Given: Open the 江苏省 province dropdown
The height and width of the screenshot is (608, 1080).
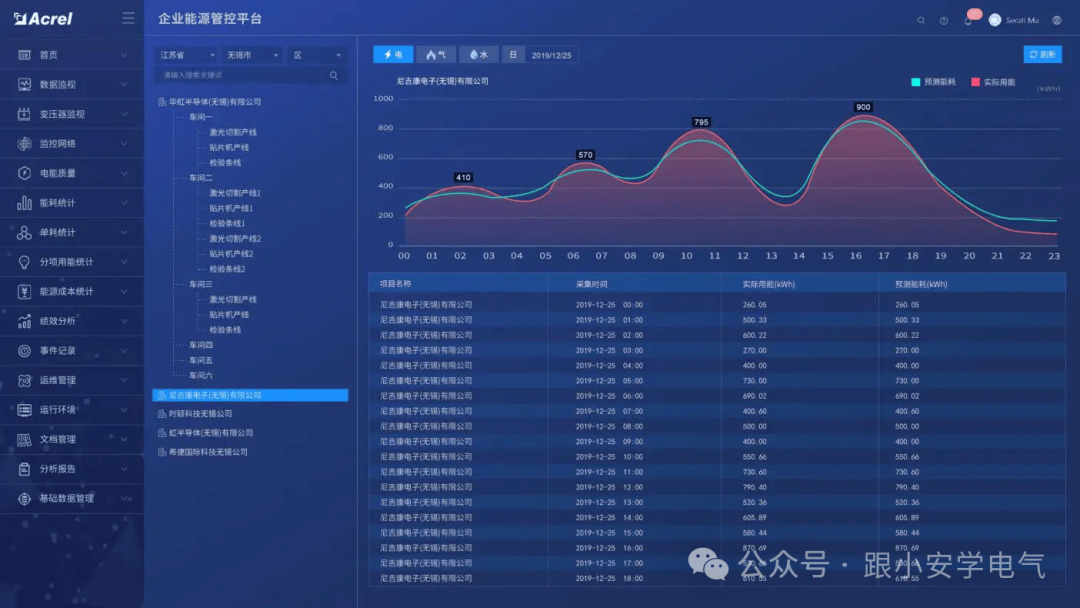Looking at the screenshot, I should coord(188,54).
